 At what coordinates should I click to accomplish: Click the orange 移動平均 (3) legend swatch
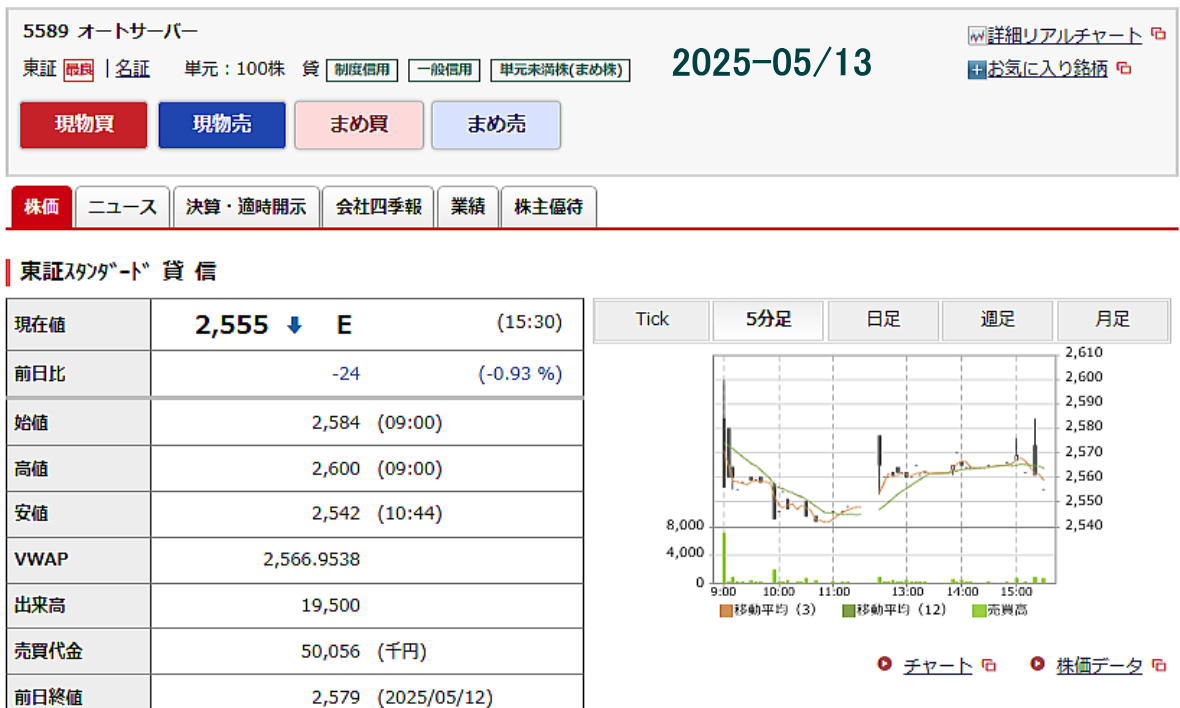(726, 610)
